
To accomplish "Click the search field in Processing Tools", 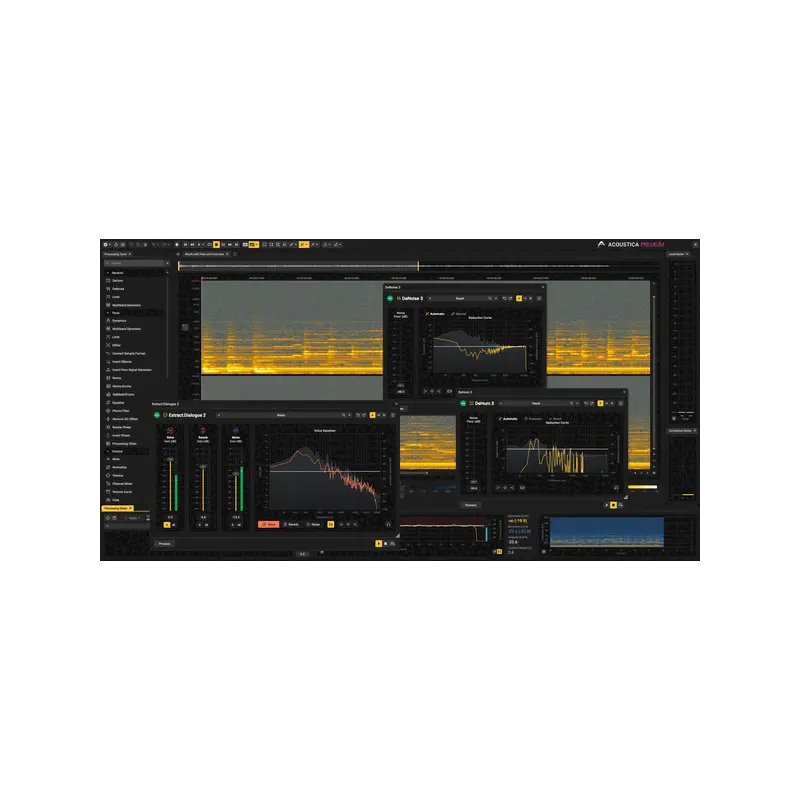I will coord(134,263).
